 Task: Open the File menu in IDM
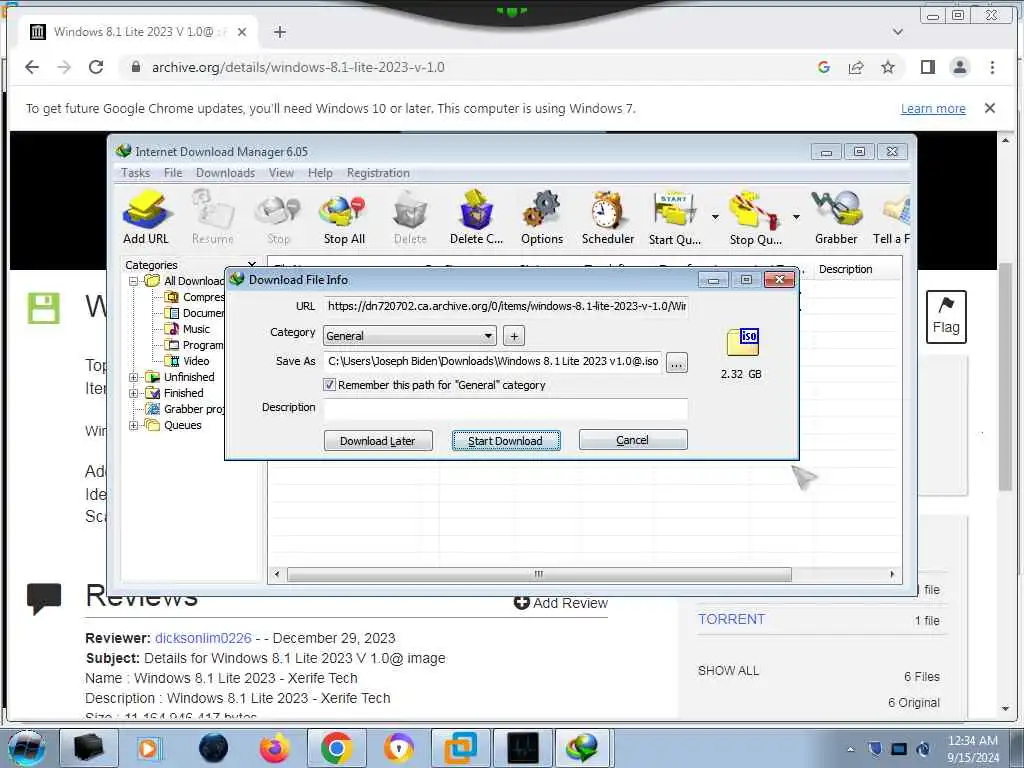pos(173,173)
